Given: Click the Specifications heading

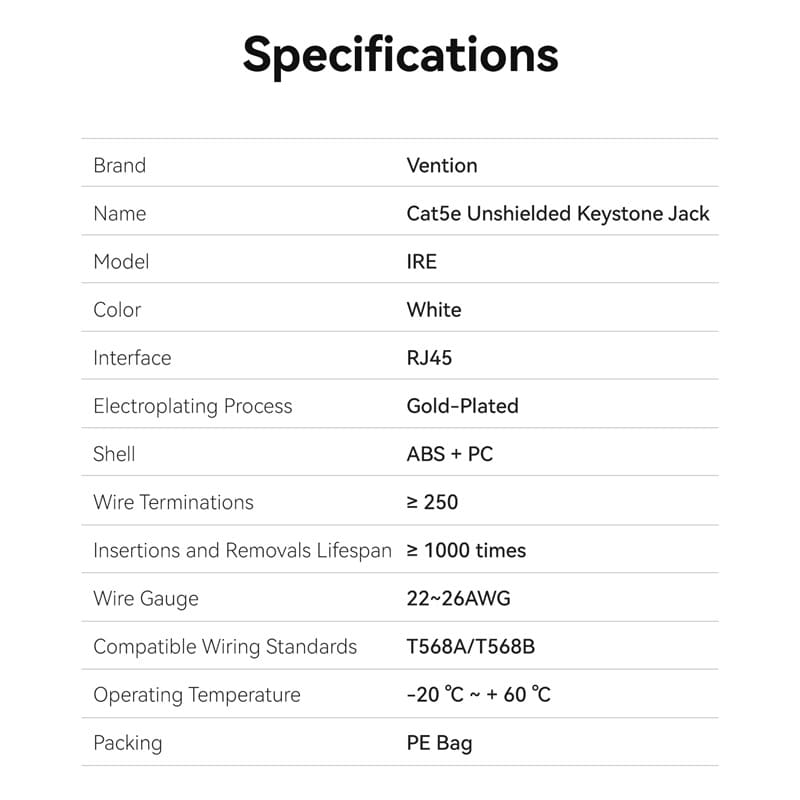Looking at the screenshot, I should [x=400, y=54].
